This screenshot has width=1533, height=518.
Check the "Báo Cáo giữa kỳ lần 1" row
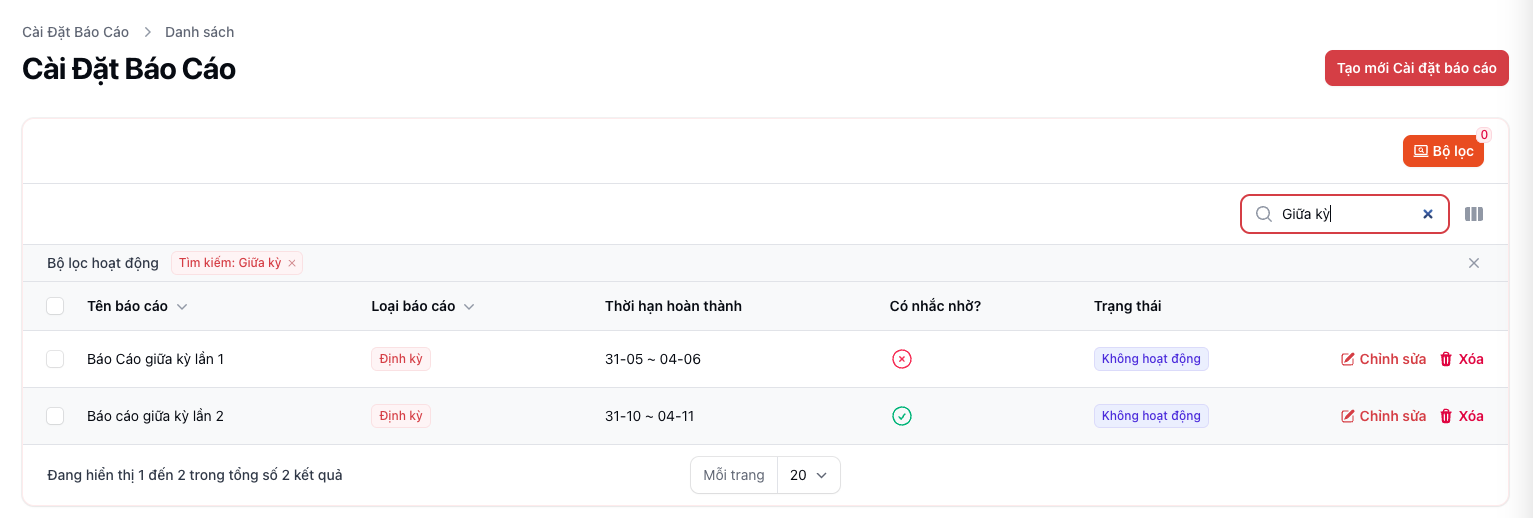pos(55,359)
